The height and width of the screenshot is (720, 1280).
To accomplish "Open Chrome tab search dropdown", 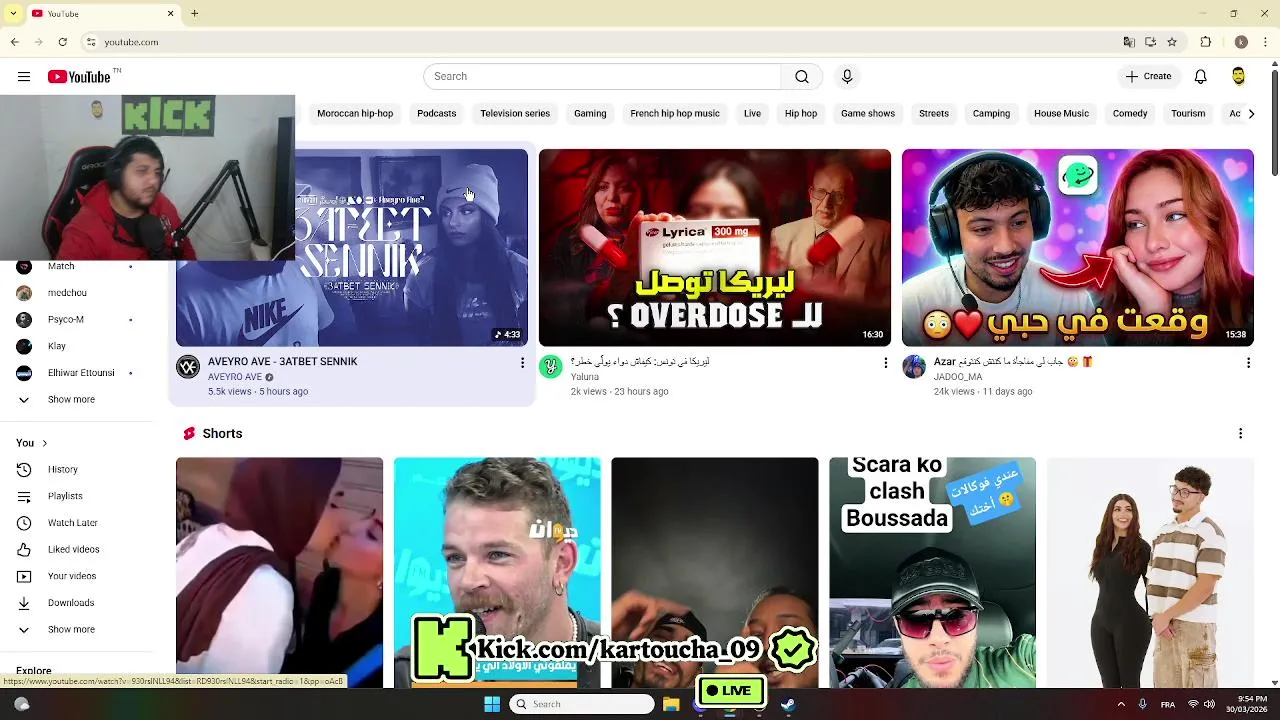I will 13,14.
